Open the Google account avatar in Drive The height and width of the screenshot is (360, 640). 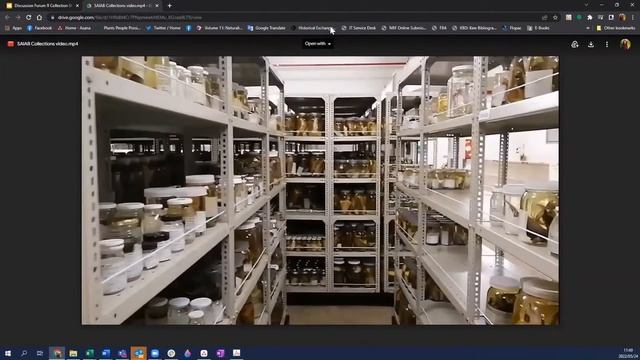625,44
